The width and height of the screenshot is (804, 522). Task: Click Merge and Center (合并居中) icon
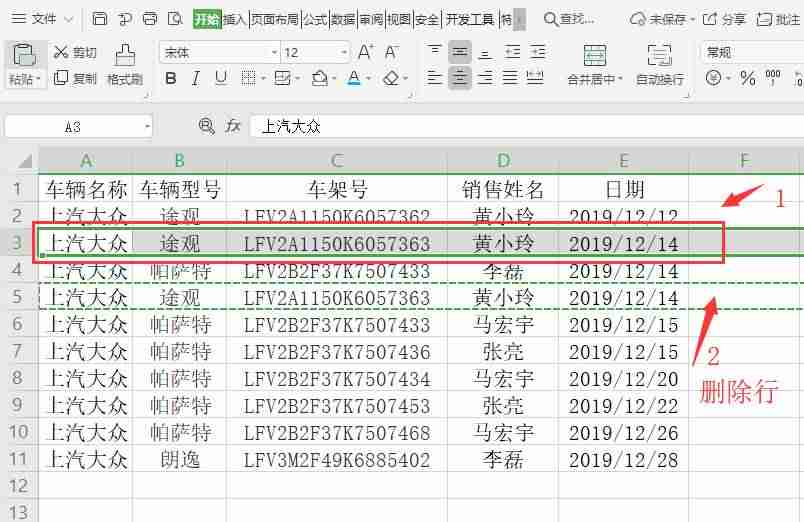[x=595, y=55]
